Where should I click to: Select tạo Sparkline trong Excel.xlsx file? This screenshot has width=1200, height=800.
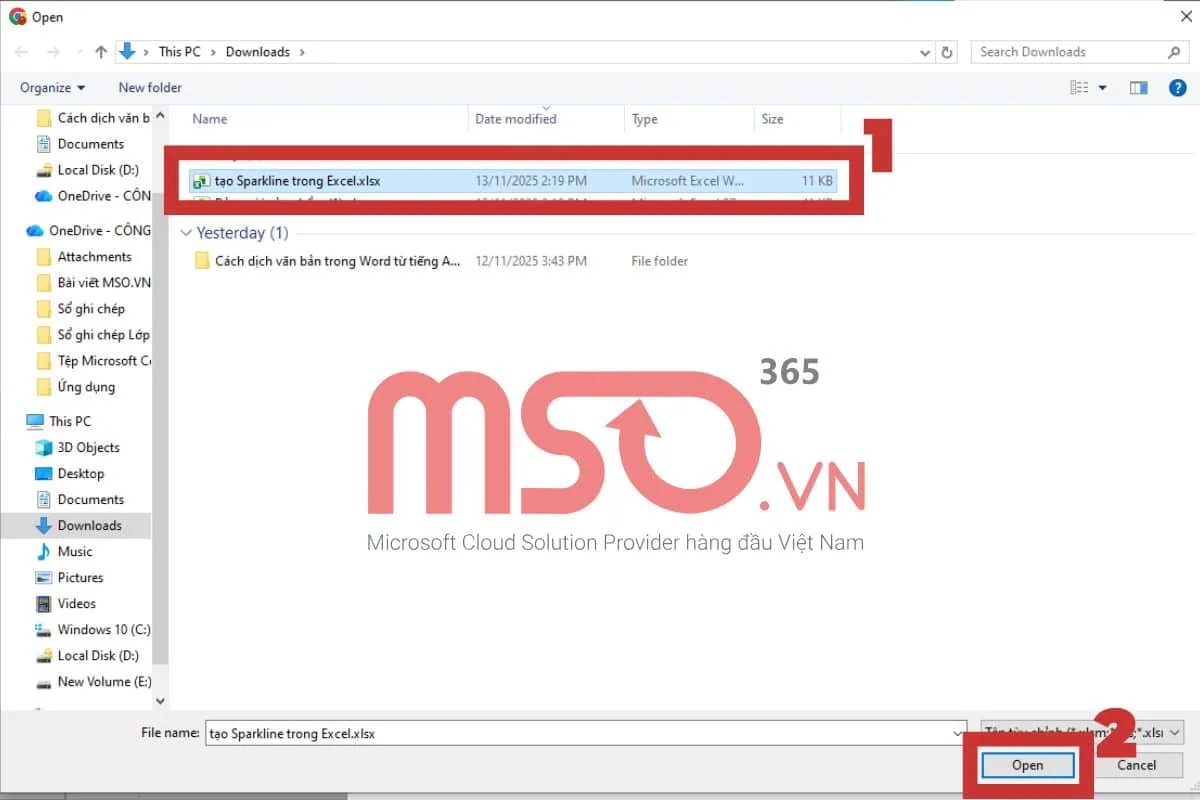click(x=297, y=181)
